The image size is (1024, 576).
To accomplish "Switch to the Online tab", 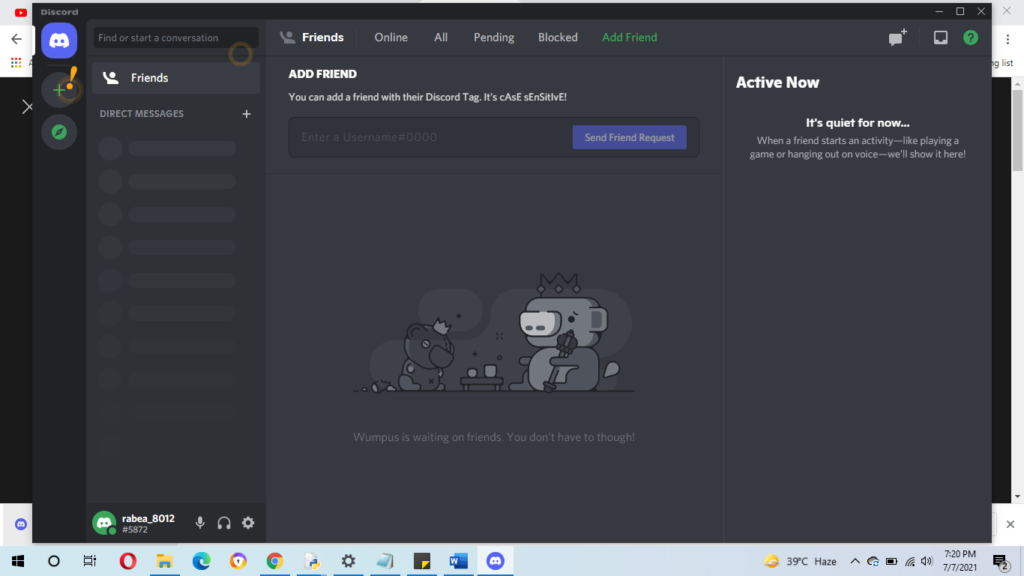I will click(391, 37).
